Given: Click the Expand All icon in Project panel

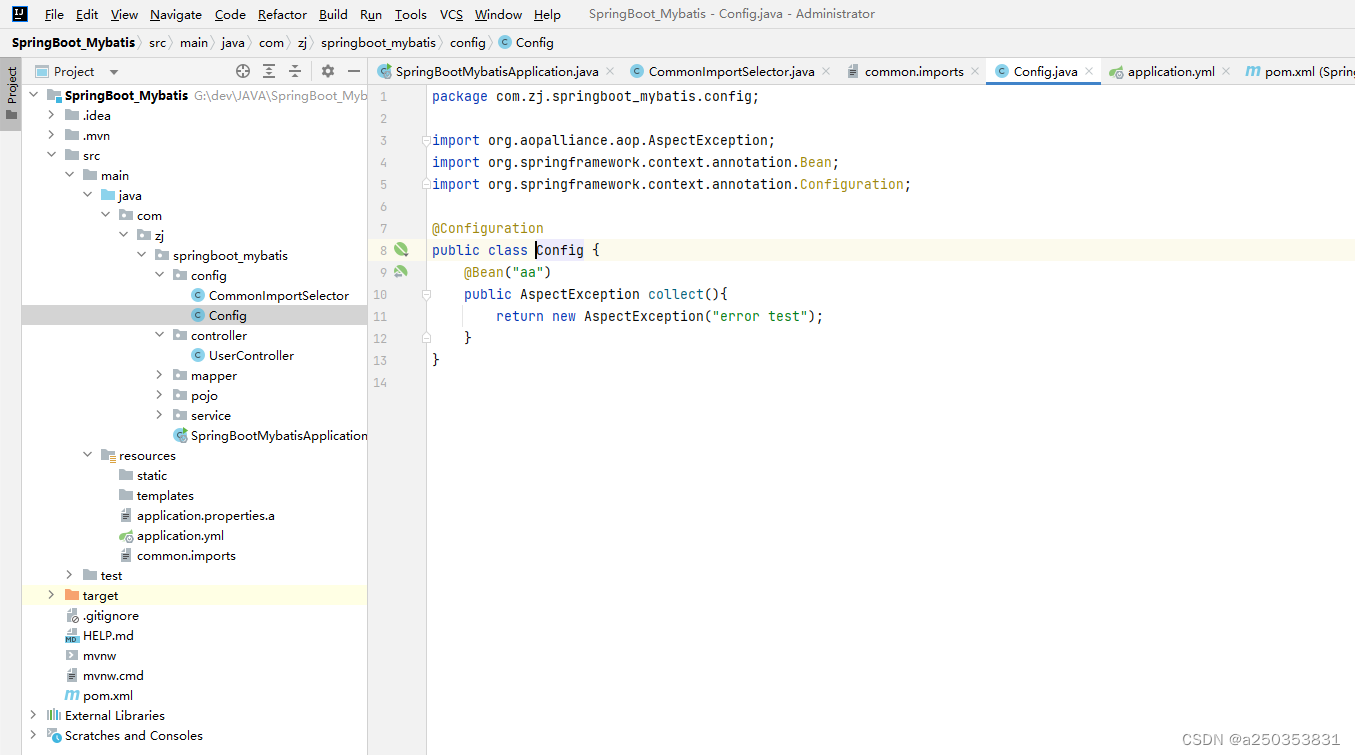Looking at the screenshot, I should pos(269,71).
